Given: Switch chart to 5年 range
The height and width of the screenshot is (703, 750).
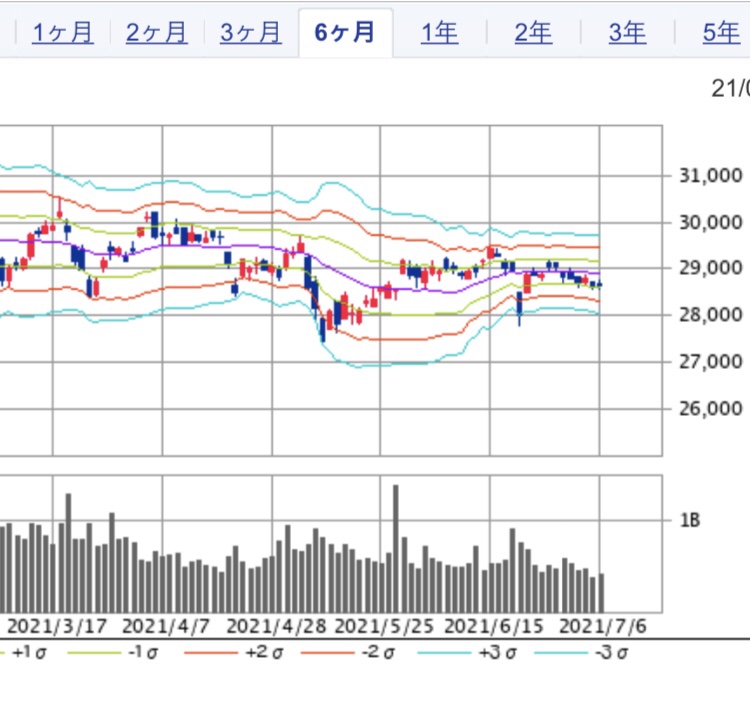Looking at the screenshot, I should point(722,33).
